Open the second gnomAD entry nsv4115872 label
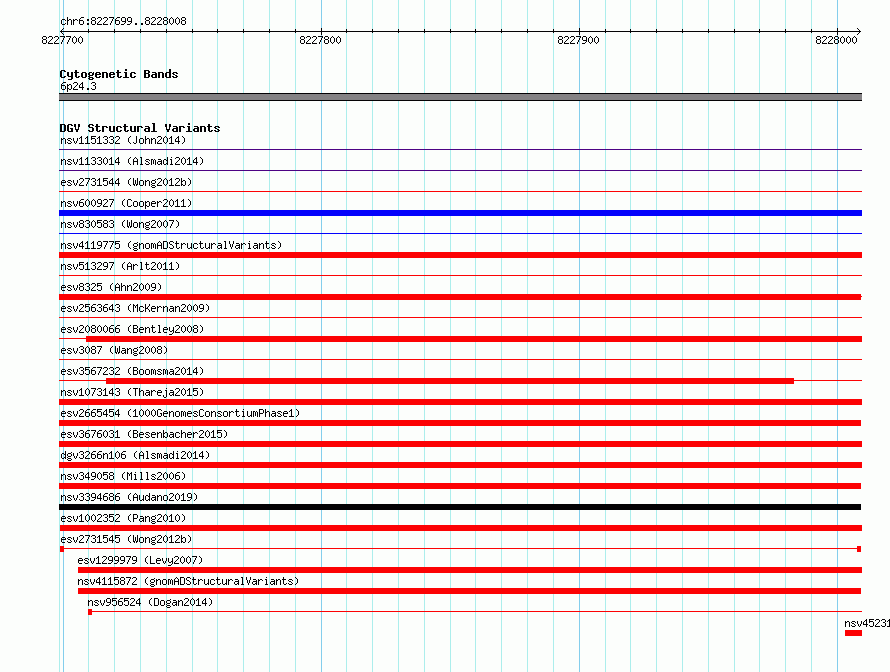 click(188, 581)
